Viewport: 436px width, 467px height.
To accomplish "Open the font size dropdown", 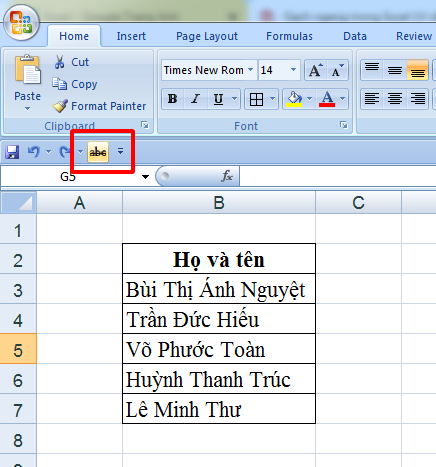I will coord(293,70).
